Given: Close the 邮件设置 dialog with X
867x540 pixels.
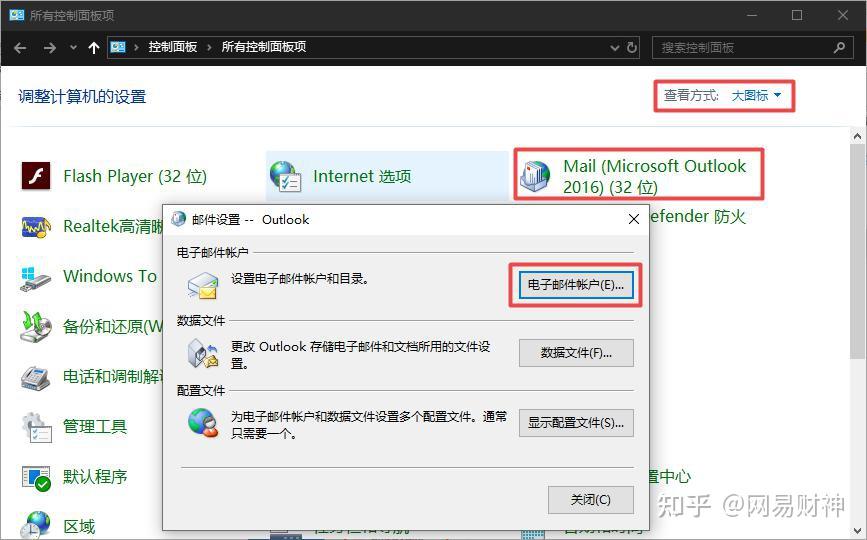Looking at the screenshot, I should pos(634,219).
